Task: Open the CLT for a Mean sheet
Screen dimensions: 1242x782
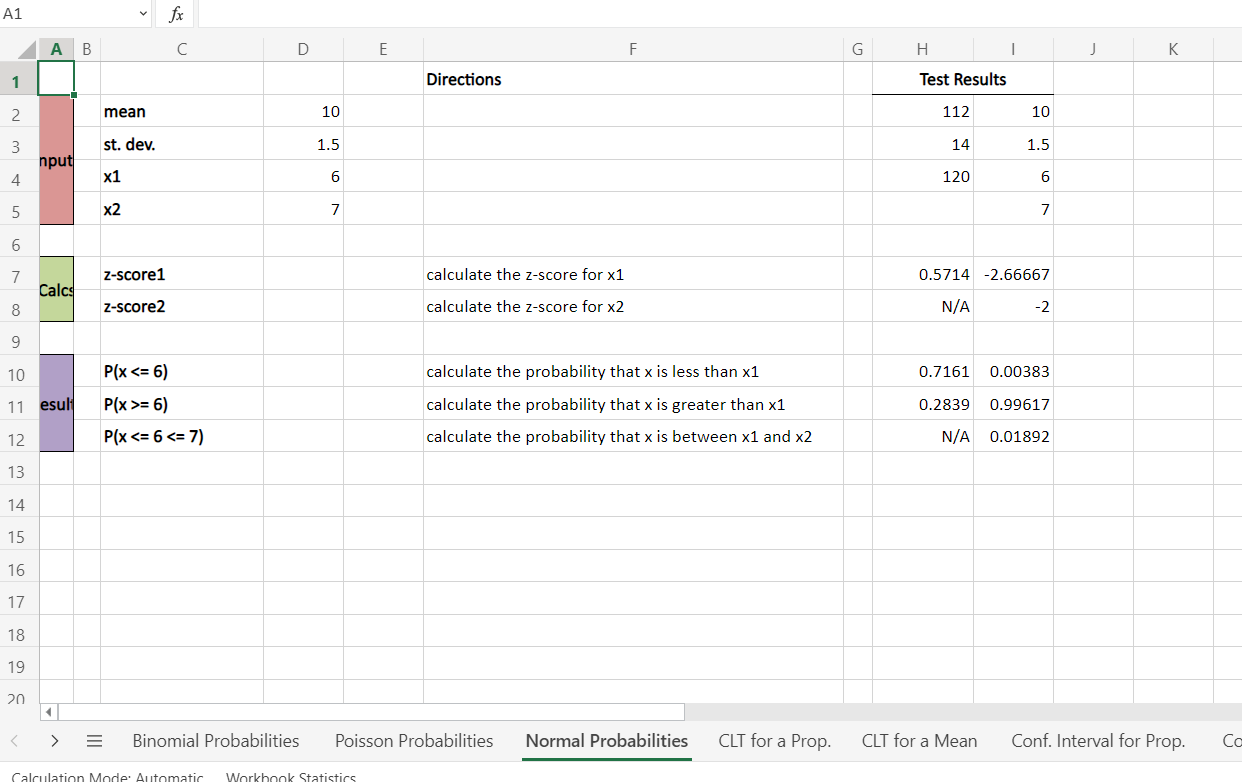Action: point(919,741)
